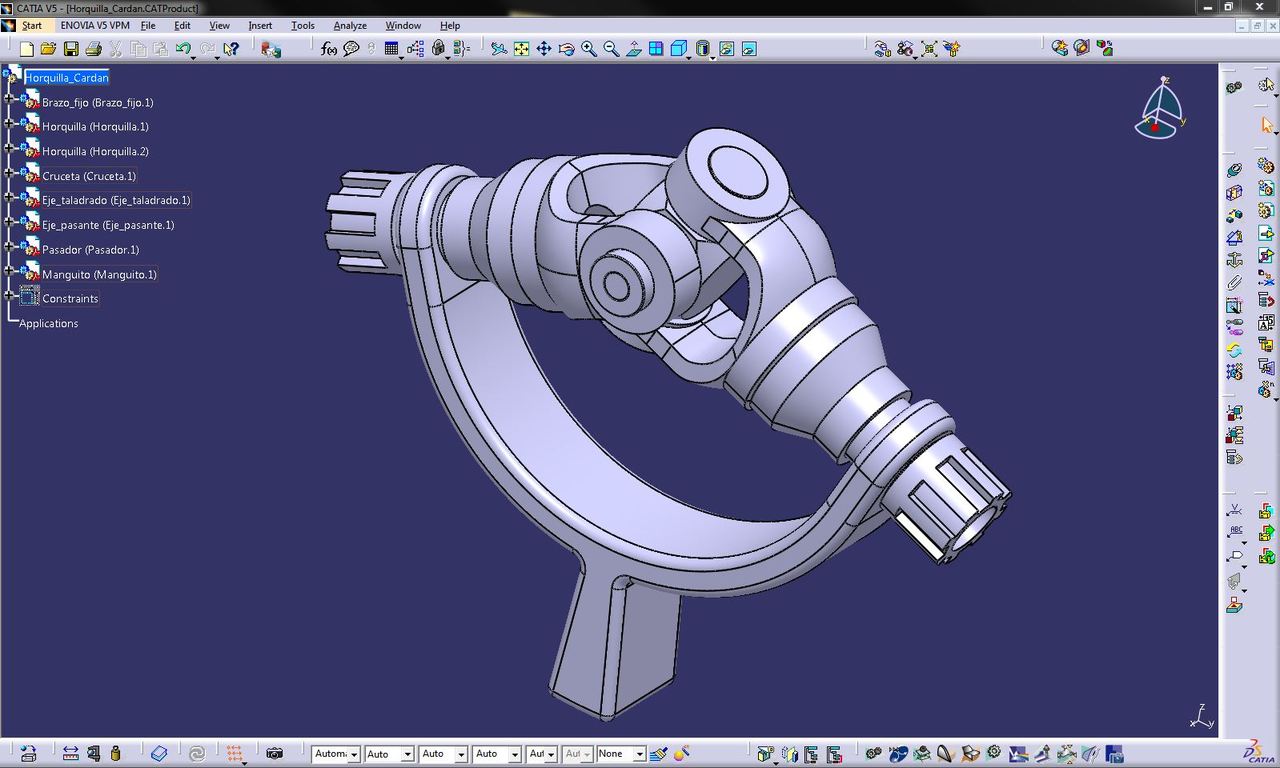The image size is (1280, 768).
Task: Save the document with floppy icon
Action: pos(71,48)
